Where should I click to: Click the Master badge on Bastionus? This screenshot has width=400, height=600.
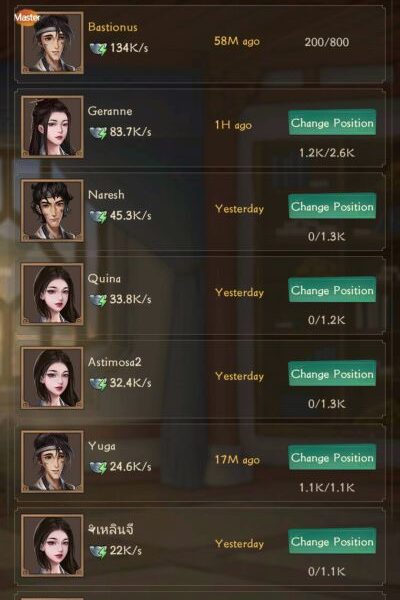point(27,17)
